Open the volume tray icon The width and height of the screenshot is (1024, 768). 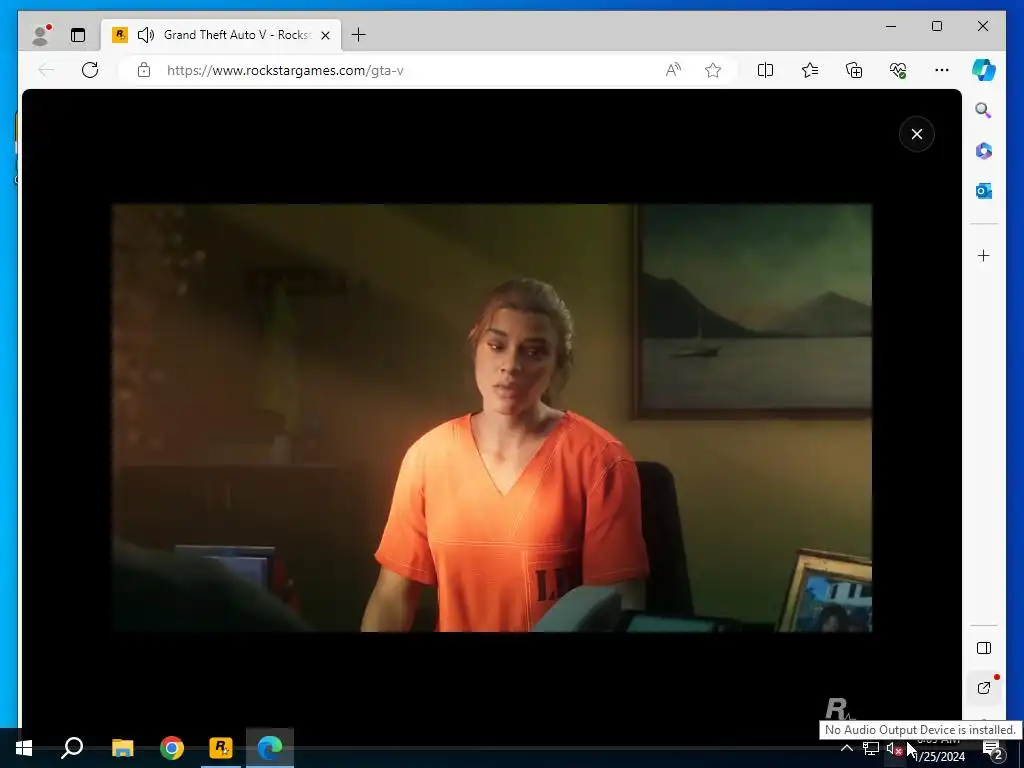tap(894, 749)
